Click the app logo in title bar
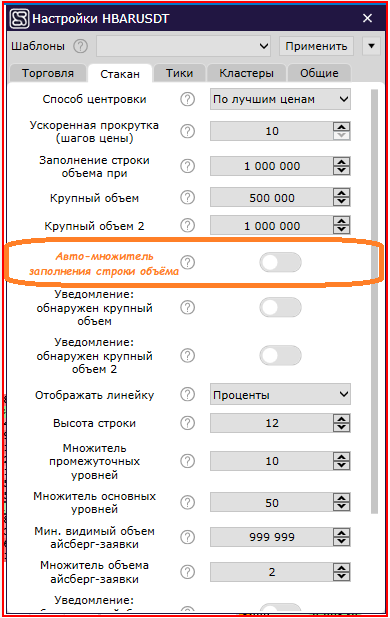 point(19,18)
